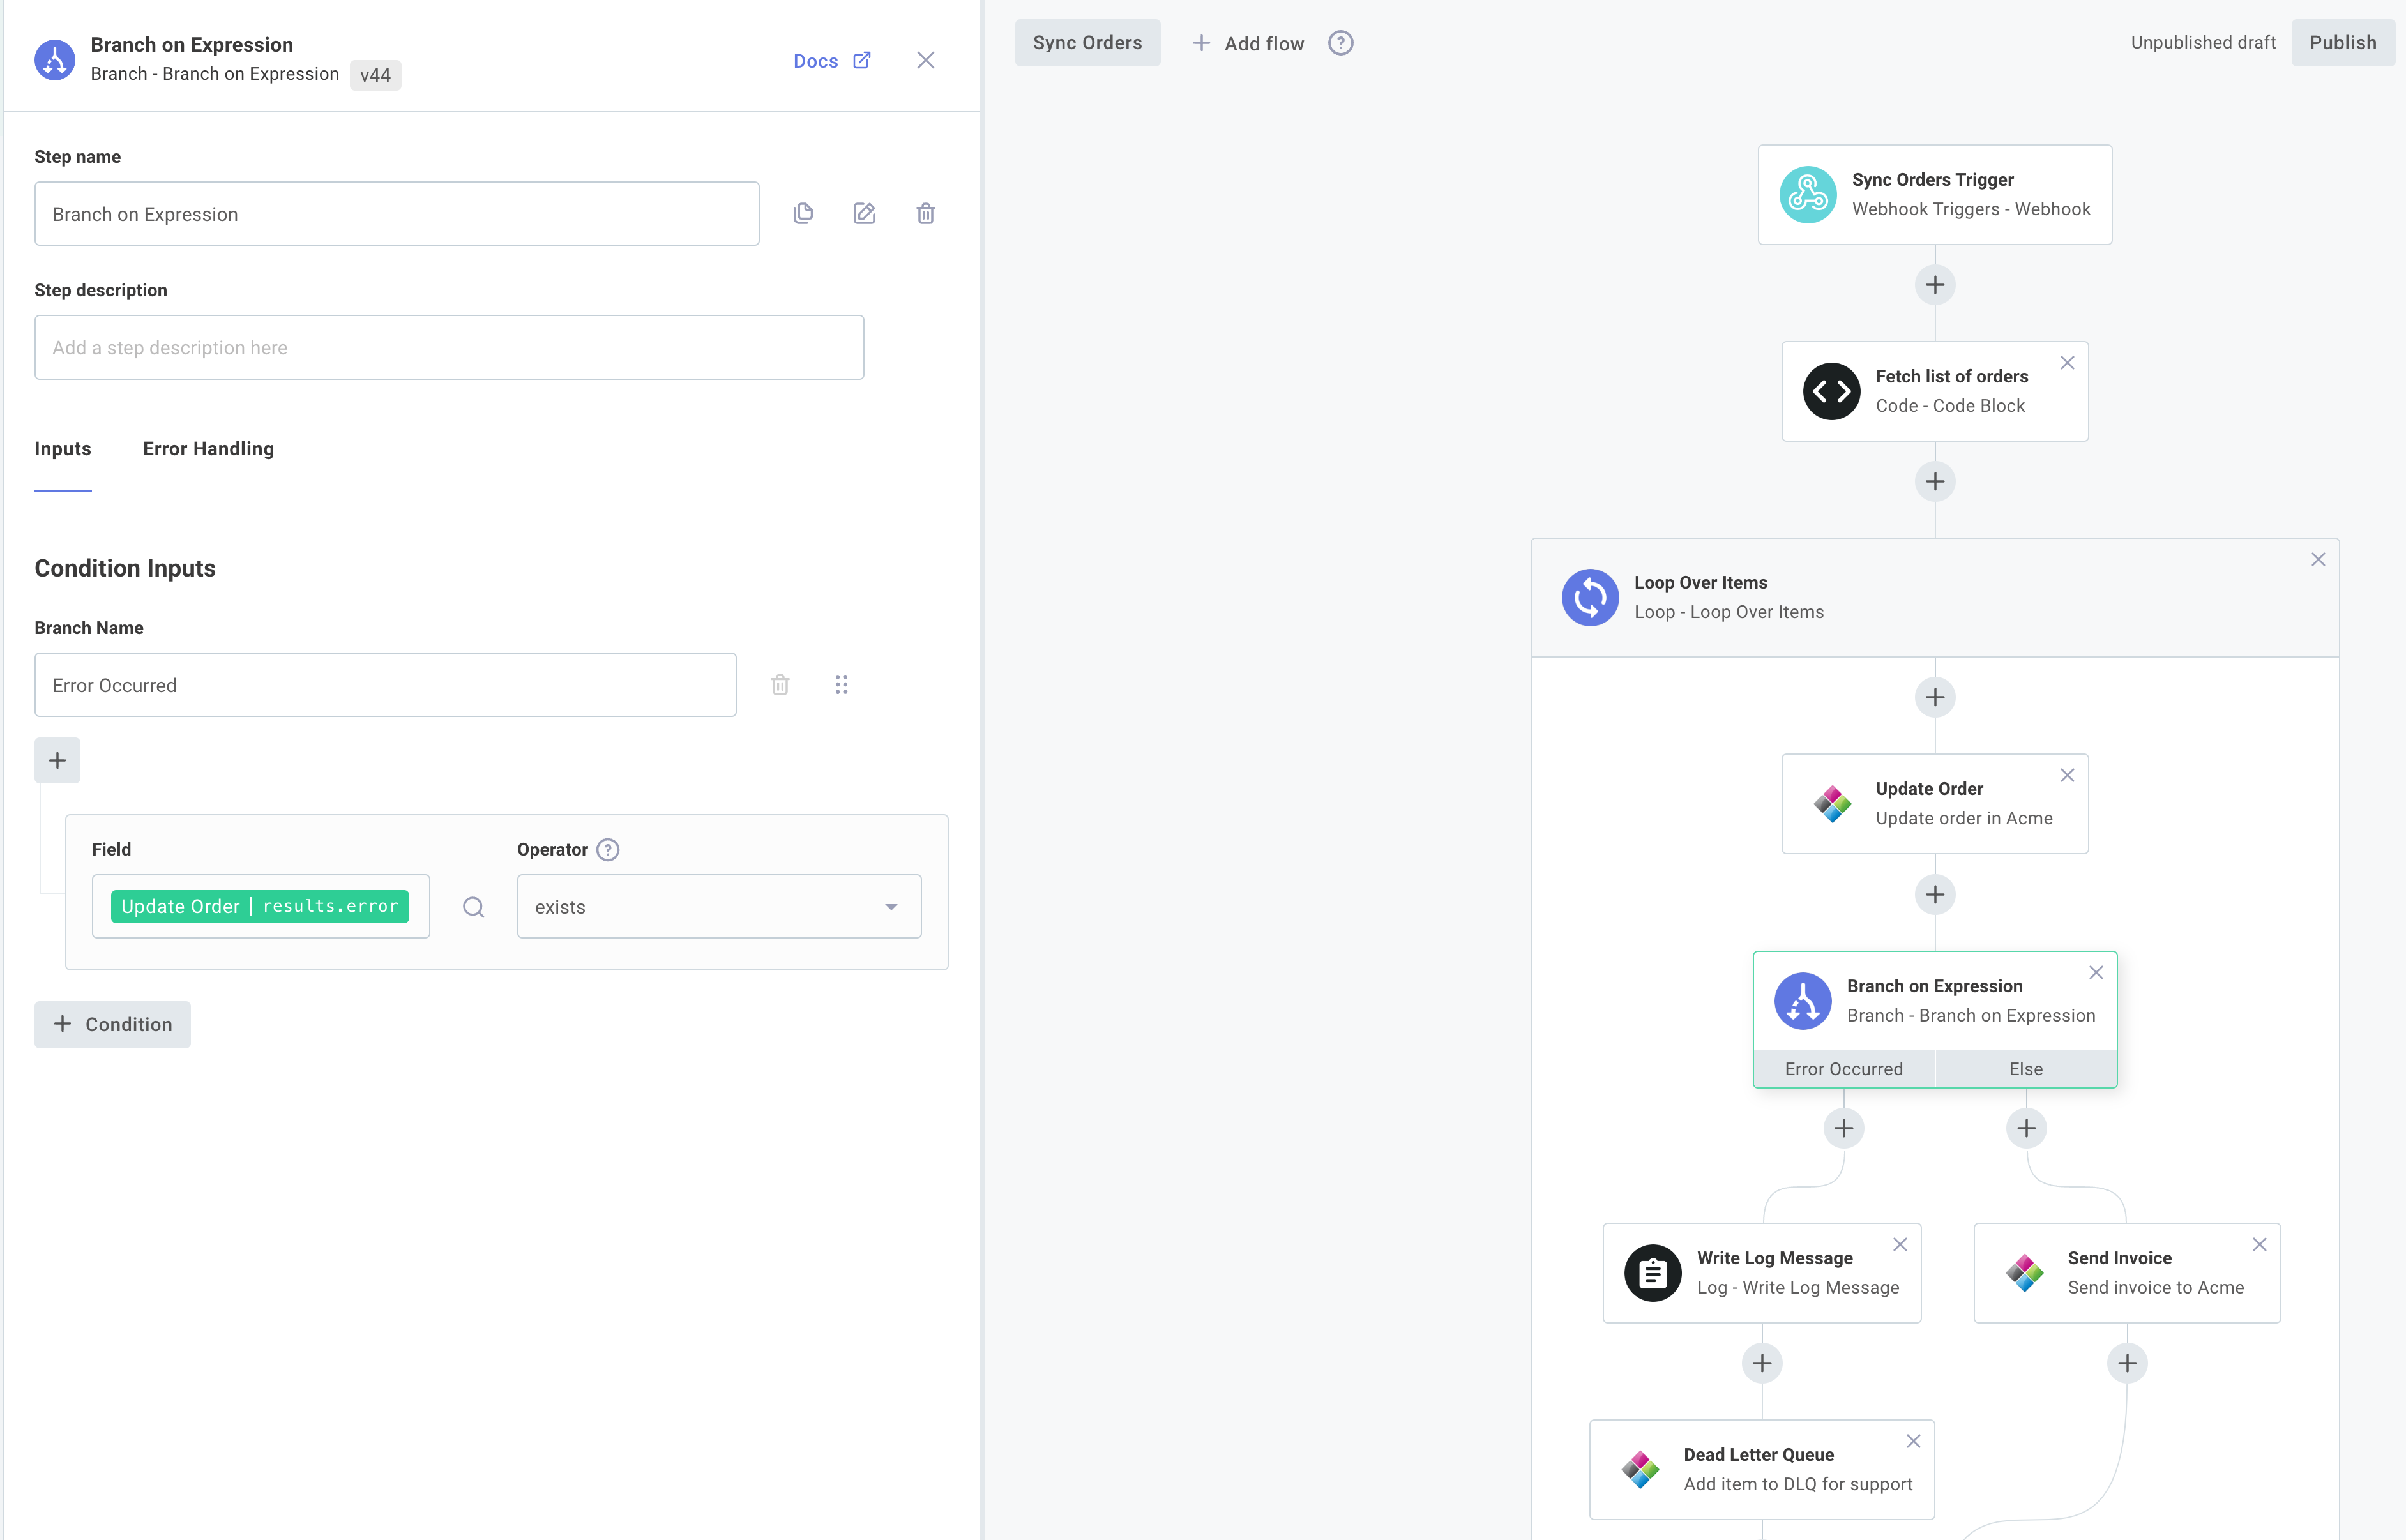Image resolution: width=2406 pixels, height=1540 pixels.
Task: Select the Loop Over Items step header
Action: pyautogui.click(x=1935, y=598)
